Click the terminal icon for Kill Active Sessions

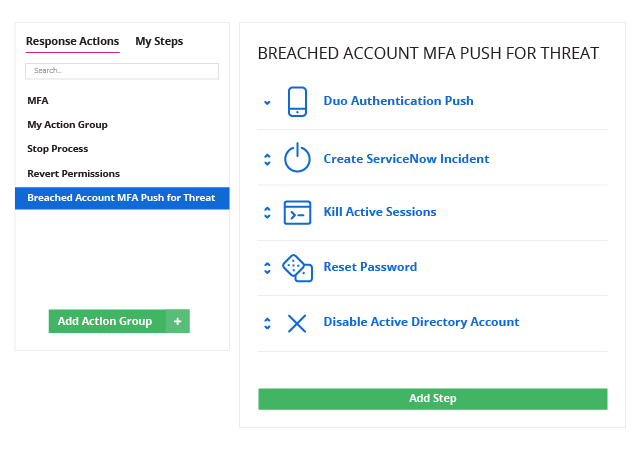point(297,213)
